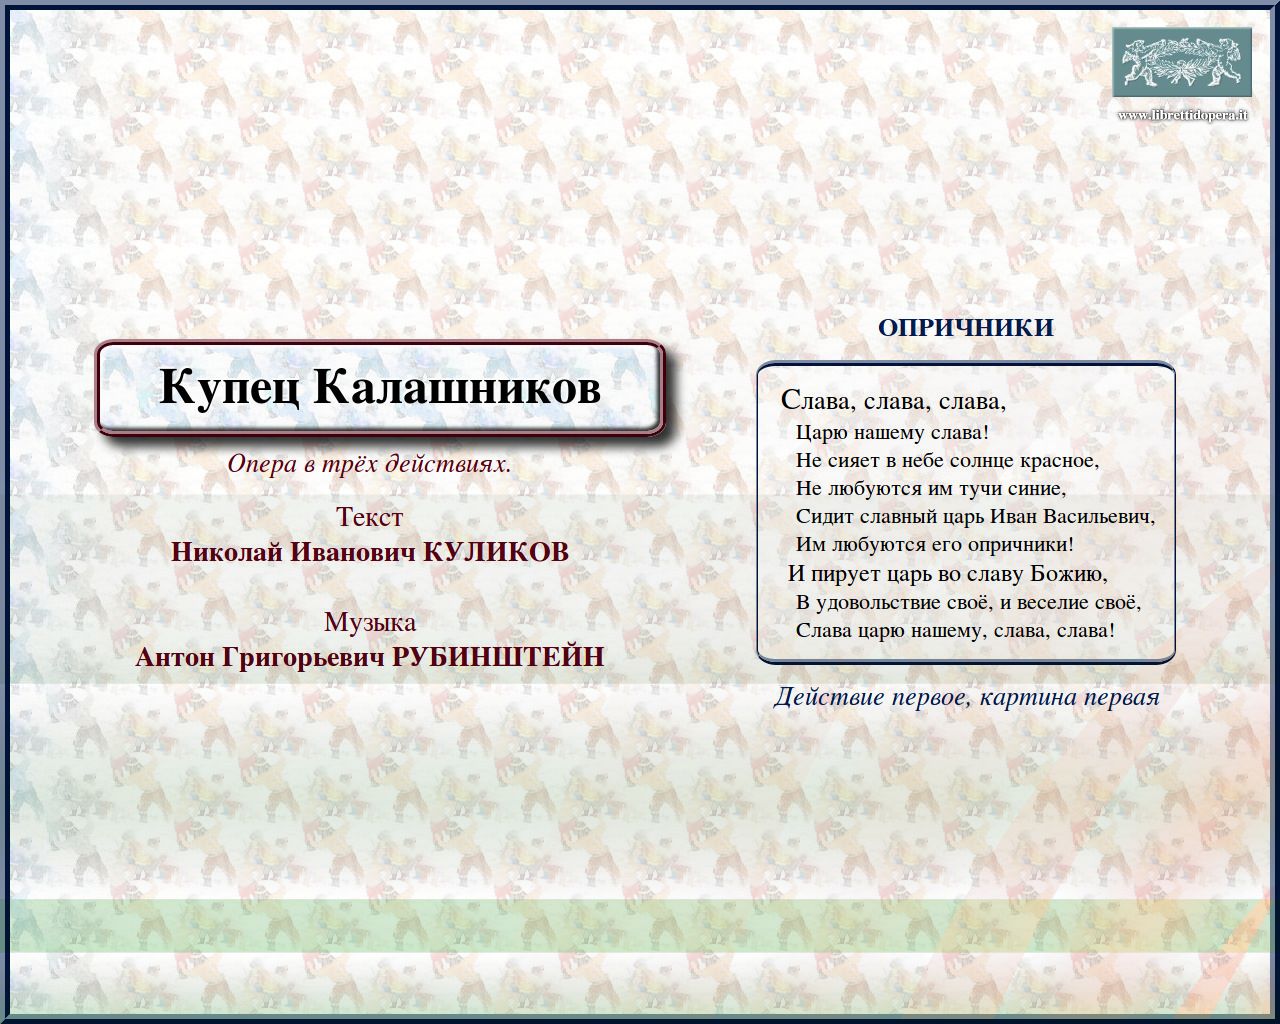1280x1024 pixels.
Task: Click librettist name Николай Иванович КУЛИКОВ
Action: click(369, 552)
